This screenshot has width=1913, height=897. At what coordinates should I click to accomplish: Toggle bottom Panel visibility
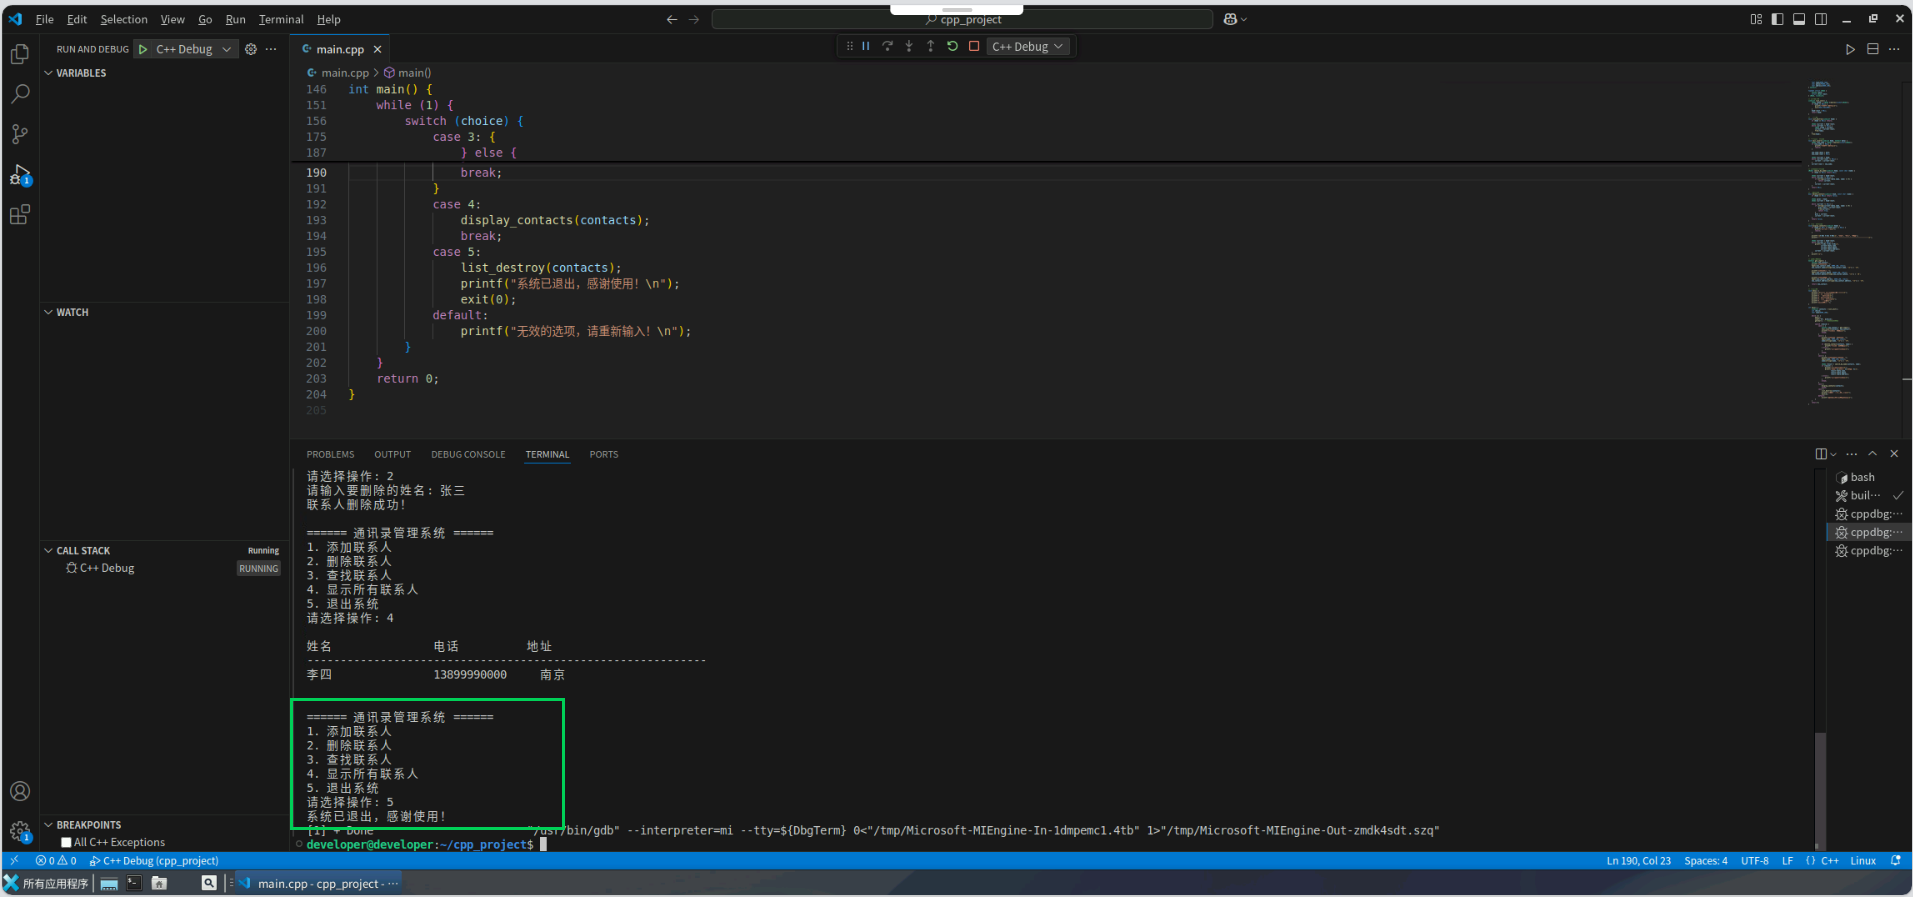(1799, 19)
